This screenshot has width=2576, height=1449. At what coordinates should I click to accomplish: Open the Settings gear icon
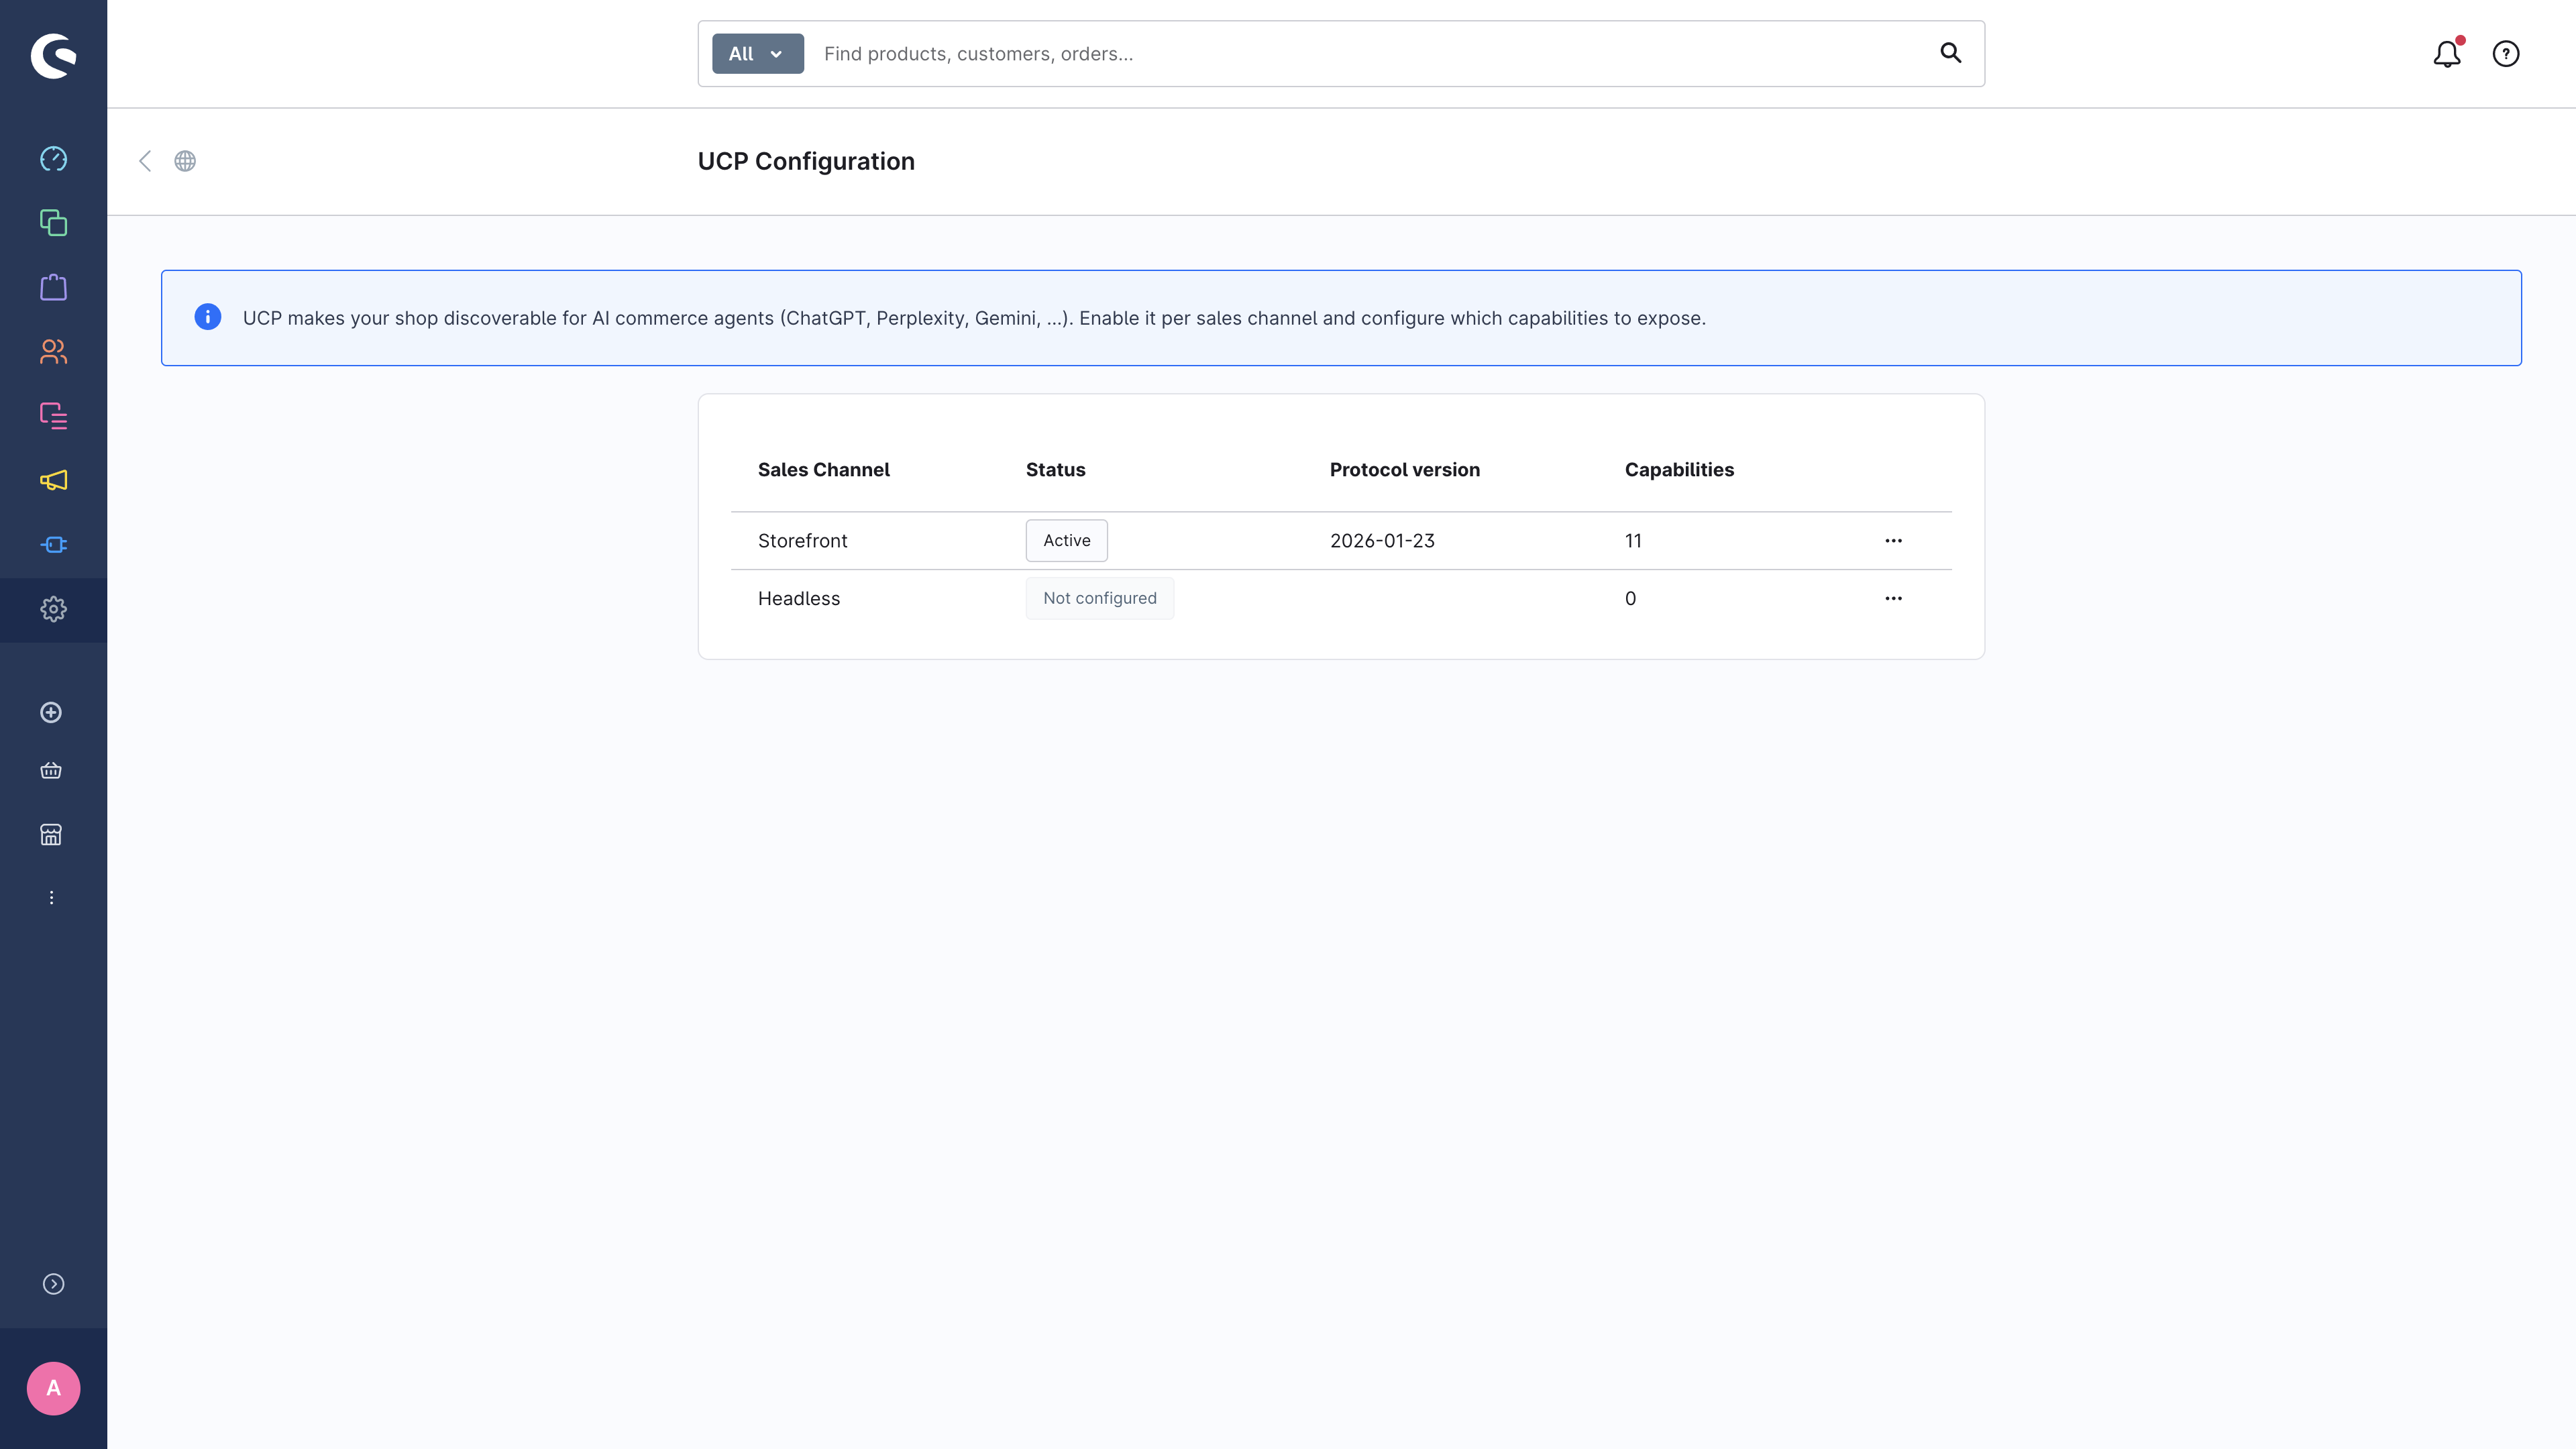[x=53, y=609]
